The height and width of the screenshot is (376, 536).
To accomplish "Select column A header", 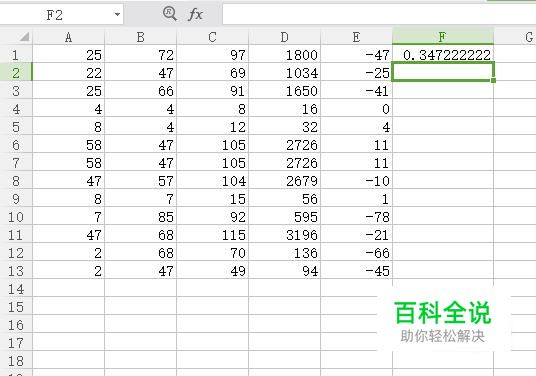I will [x=68, y=37].
